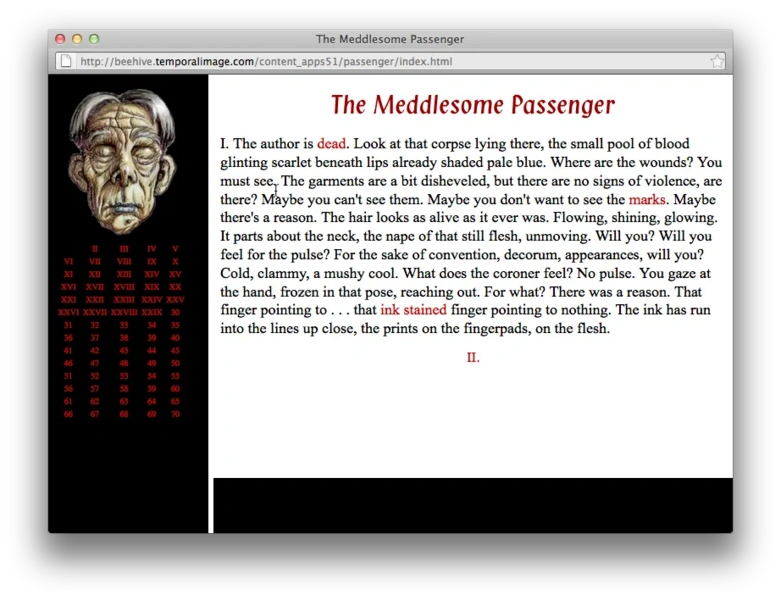Open chapter XXVI in sidebar index
The width and height of the screenshot is (781, 600).
(x=68, y=312)
